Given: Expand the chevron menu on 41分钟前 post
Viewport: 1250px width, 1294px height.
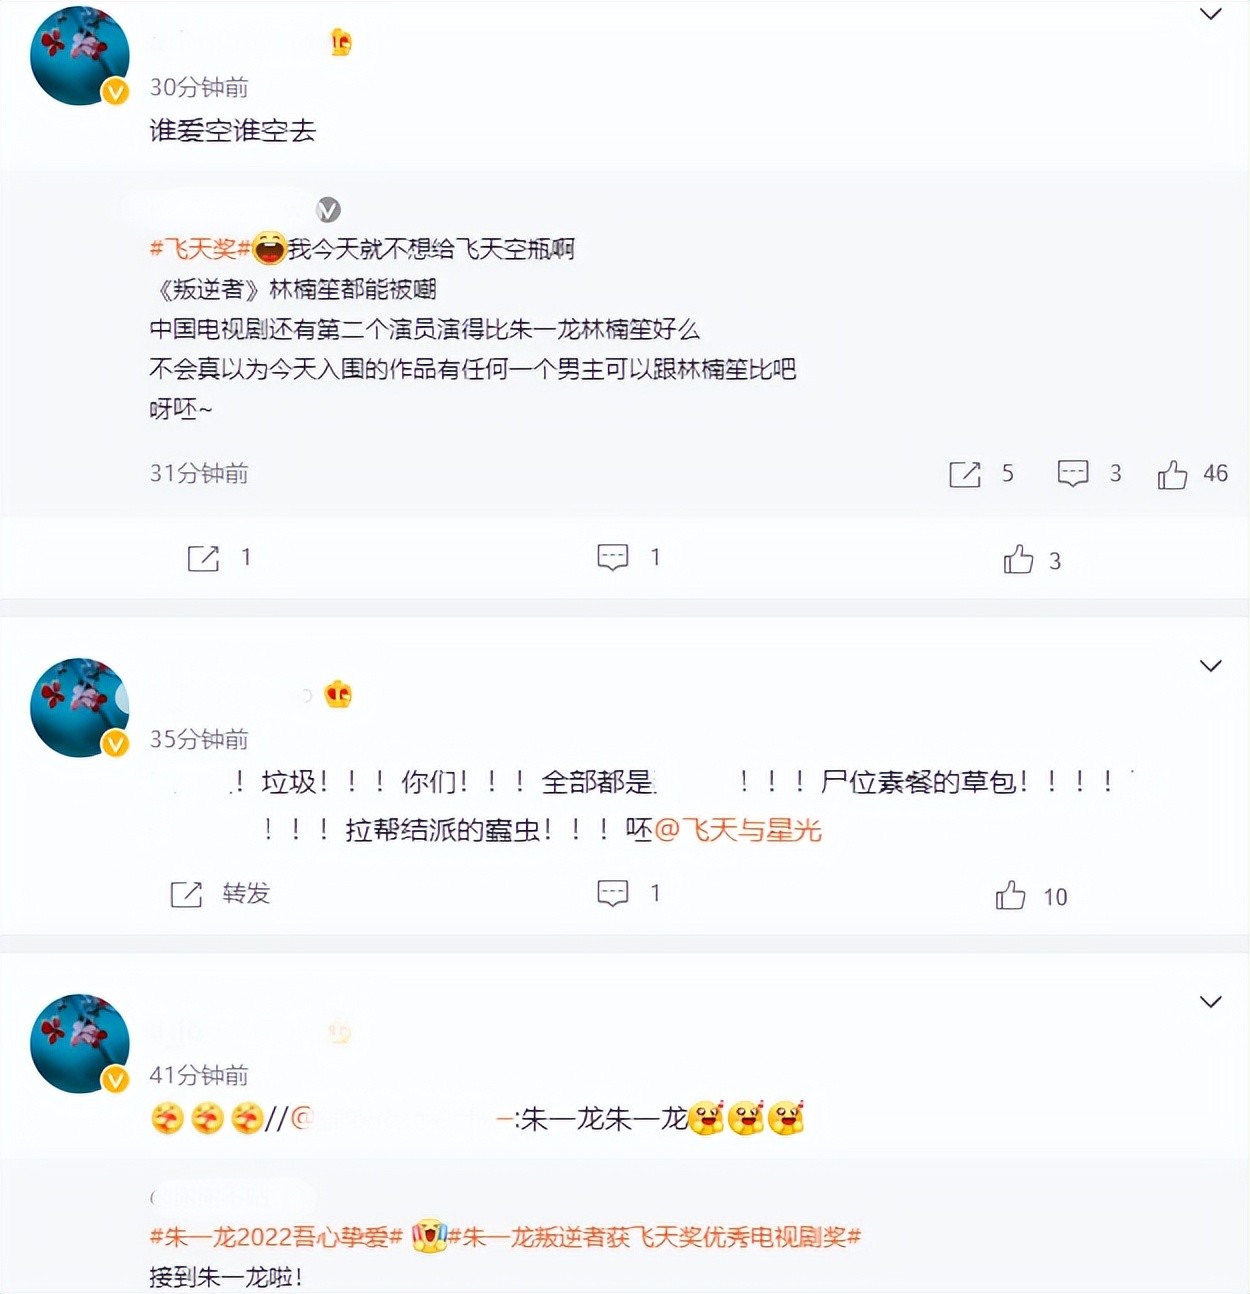Looking at the screenshot, I should pyautogui.click(x=1210, y=1002).
